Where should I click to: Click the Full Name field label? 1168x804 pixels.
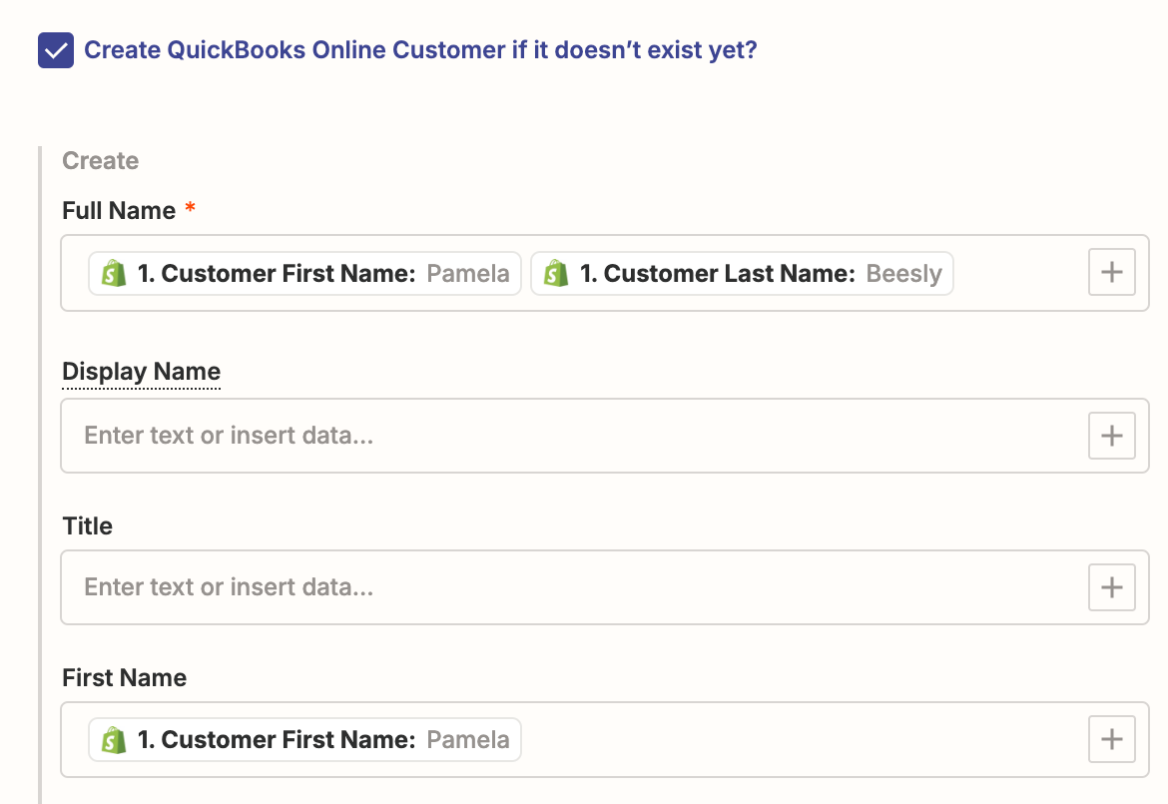pos(119,211)
